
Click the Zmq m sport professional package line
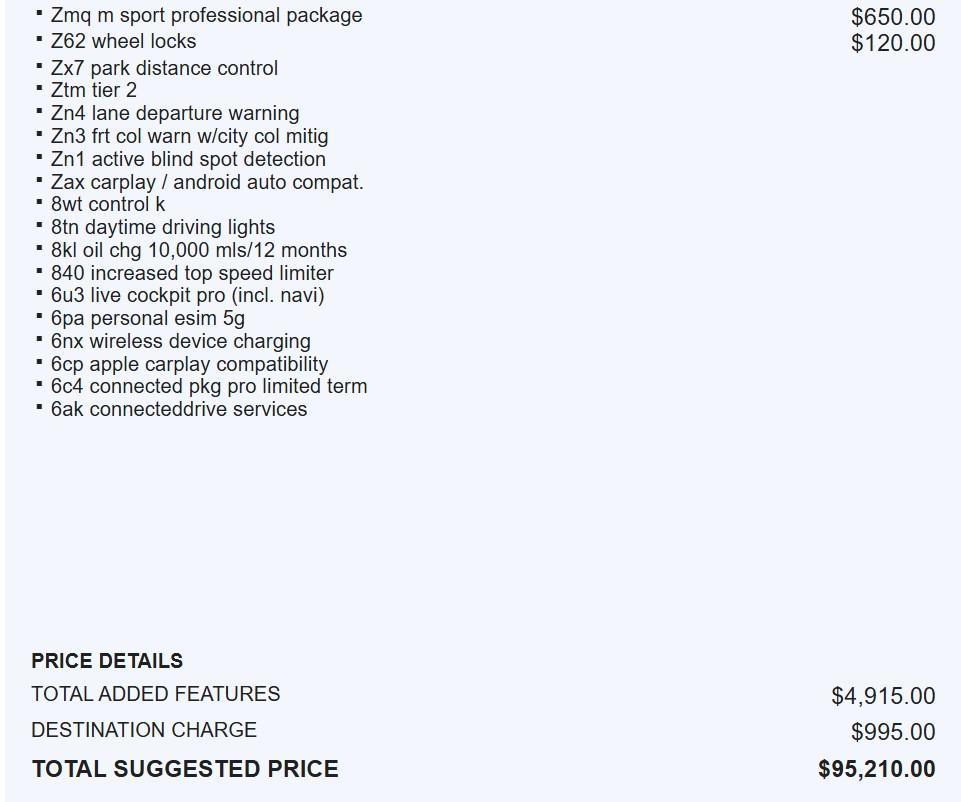(x=206, y=16)
